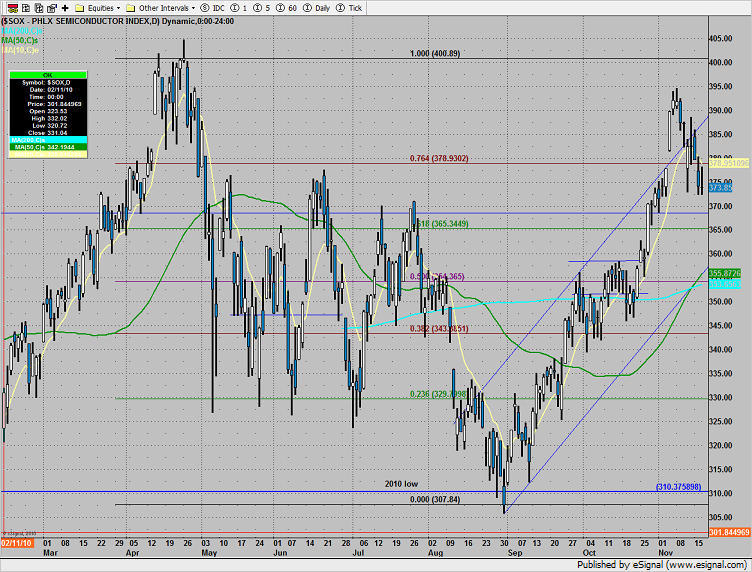Click the 0.382 Fibonacci level label
Image resolution: width=752 pixels, height=572 pixels.
coord(439,328)
